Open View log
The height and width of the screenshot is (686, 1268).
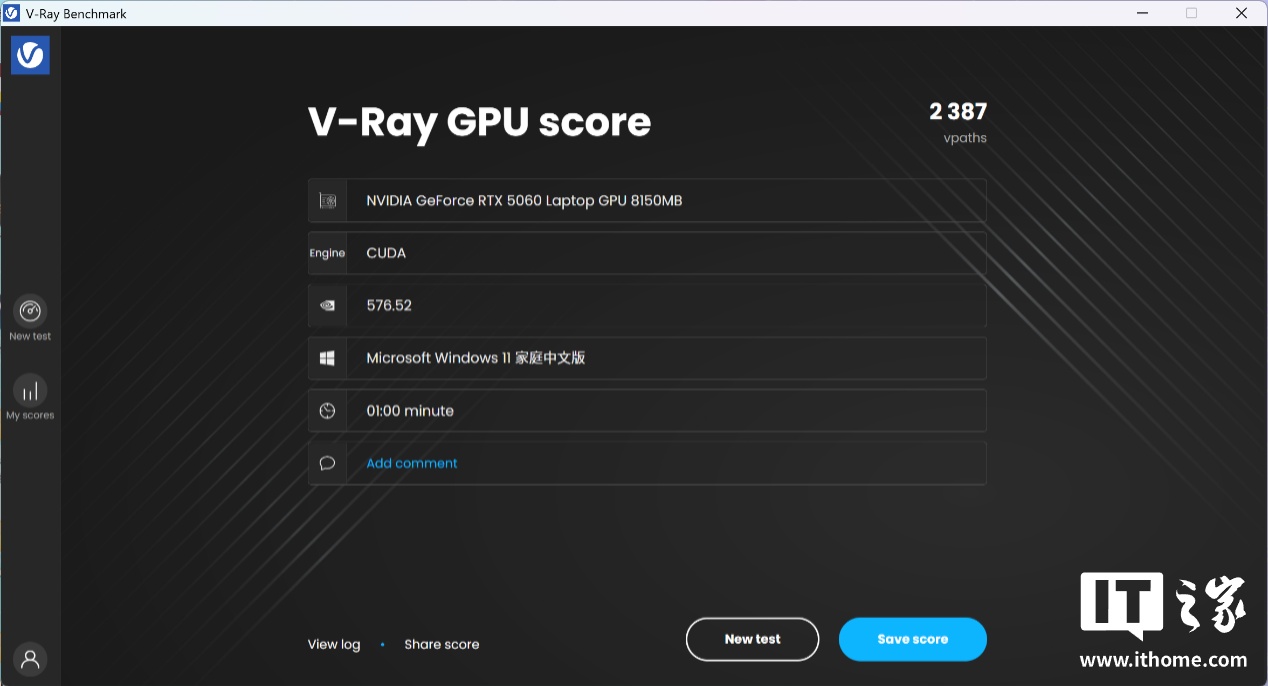pyautogui.click(x=333, y=644)
